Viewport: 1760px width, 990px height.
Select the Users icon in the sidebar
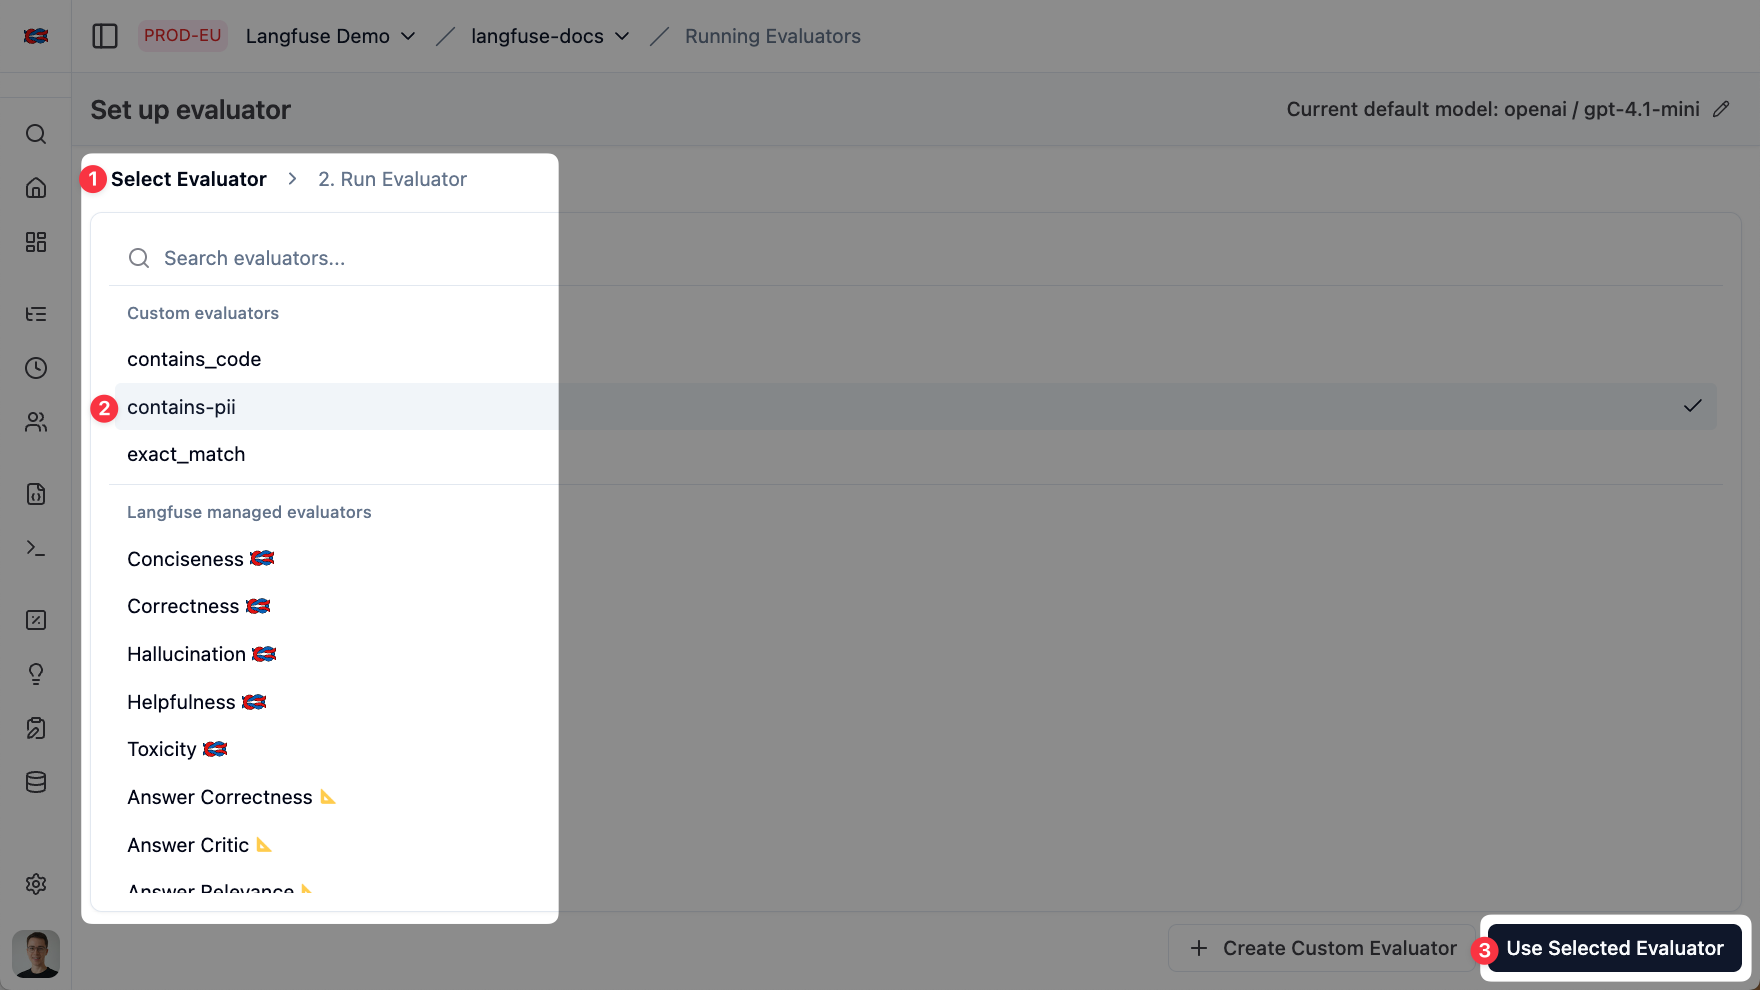pos(36,422)
